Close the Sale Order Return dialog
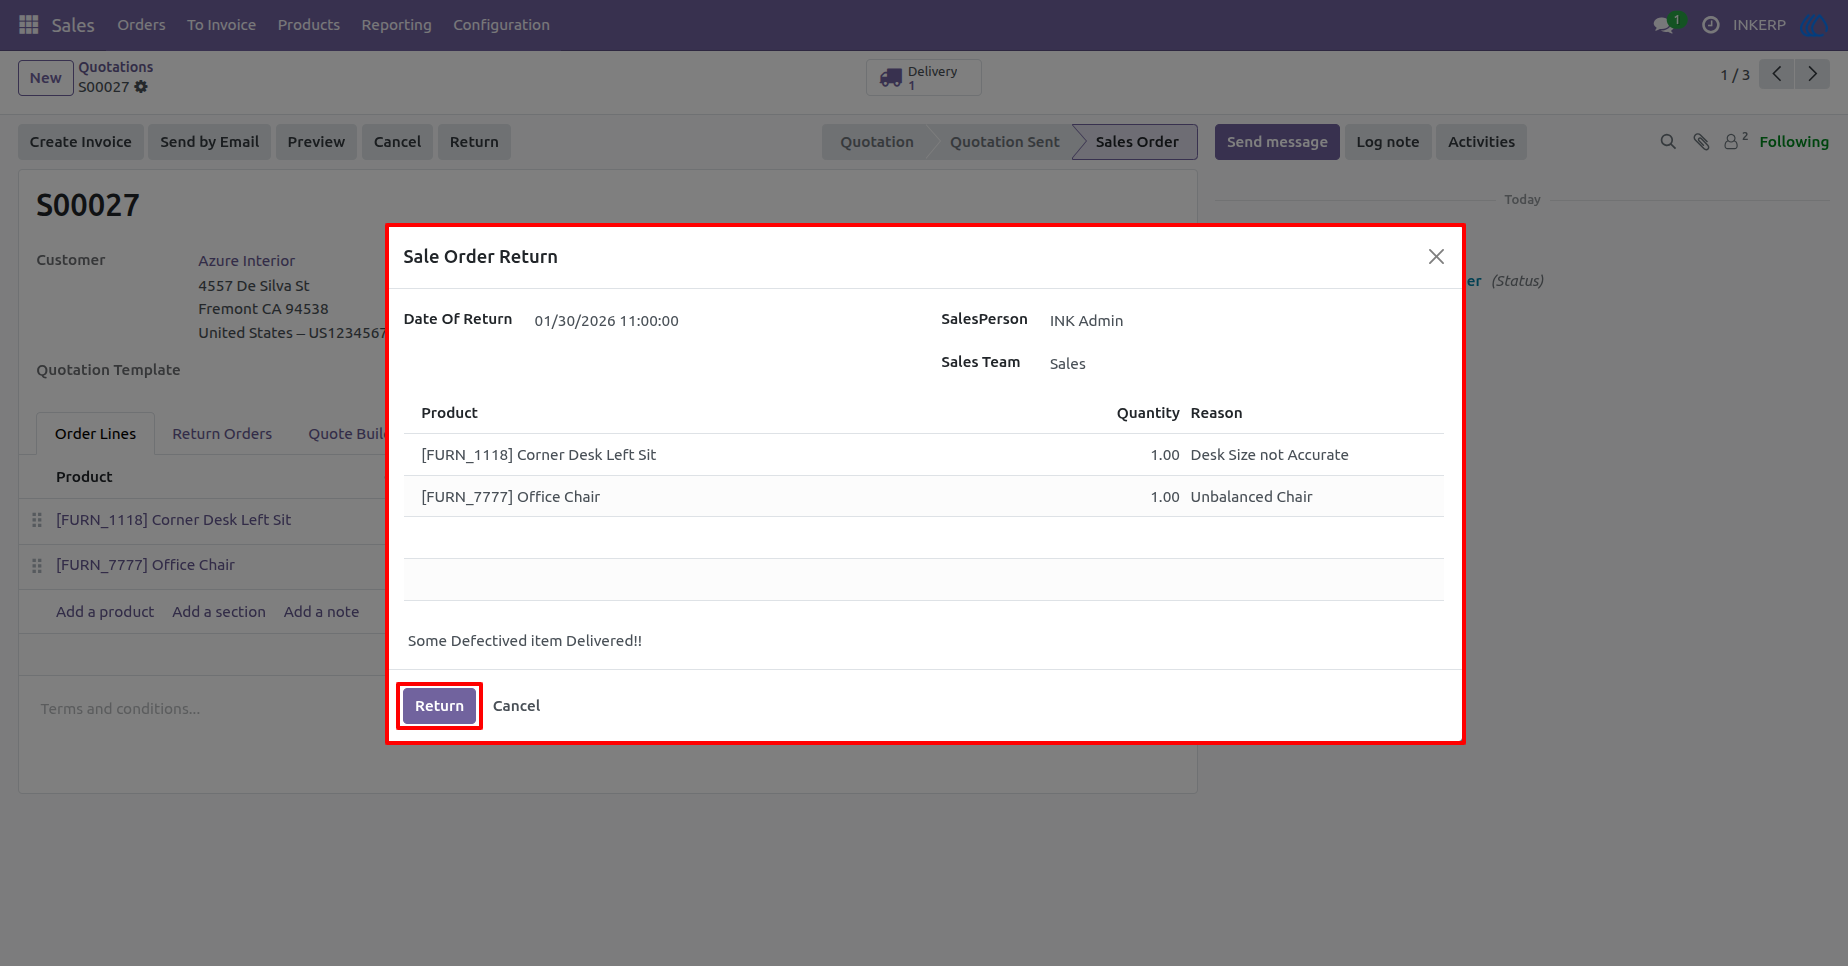Image resolution: width=1848 pixels, height=966 pixels. point(1436,257)
